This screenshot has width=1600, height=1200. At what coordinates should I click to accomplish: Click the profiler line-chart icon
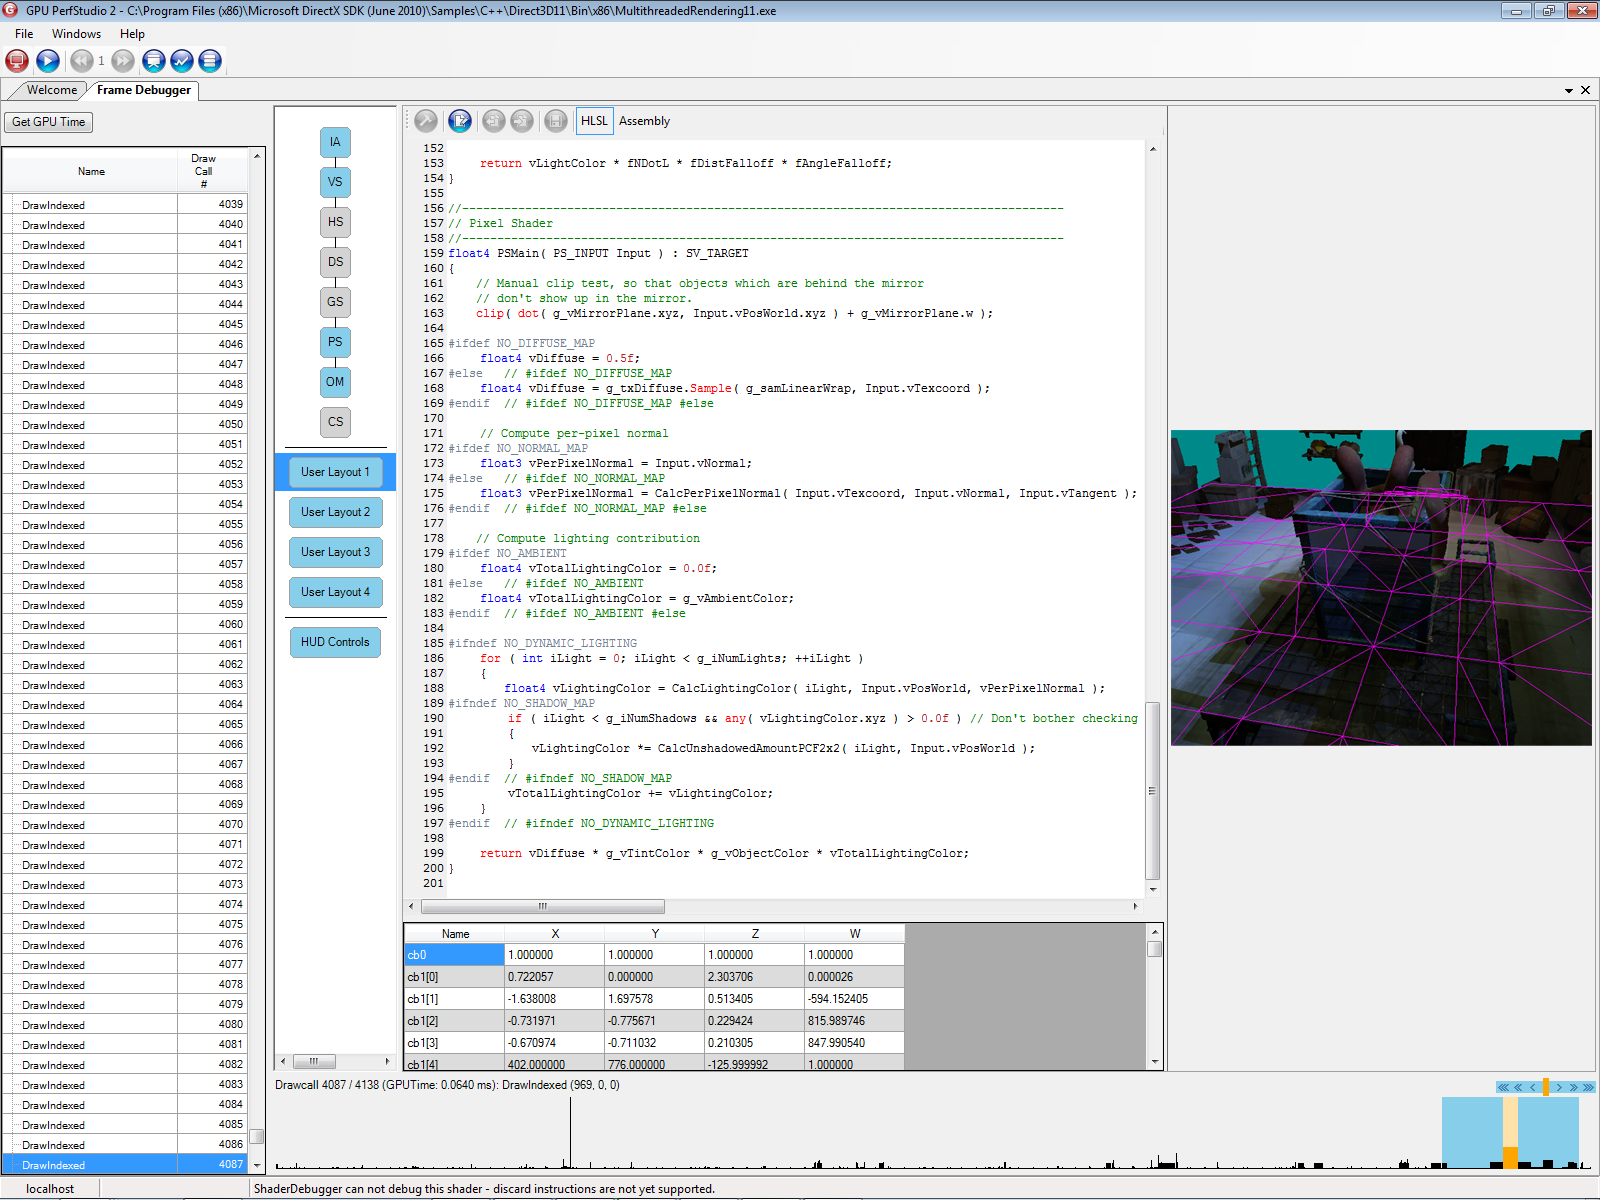tap(182, 61)
